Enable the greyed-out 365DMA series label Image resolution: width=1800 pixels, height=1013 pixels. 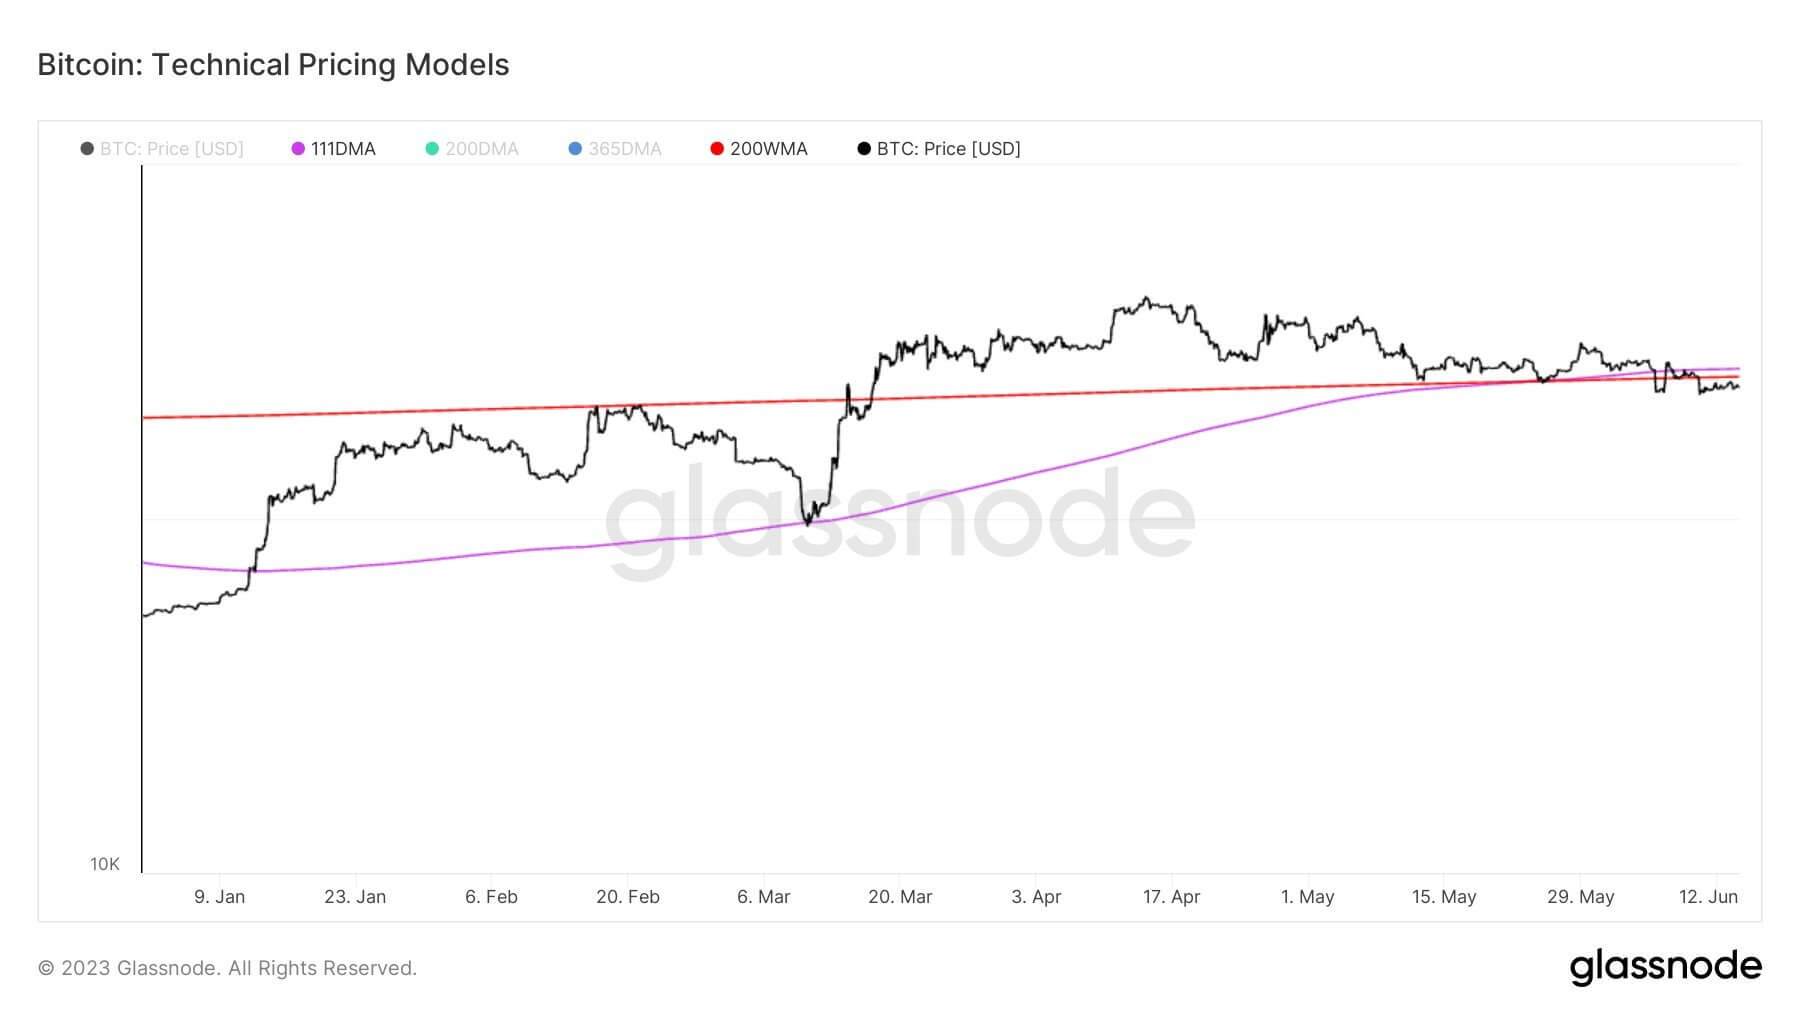tap(625, 149)
